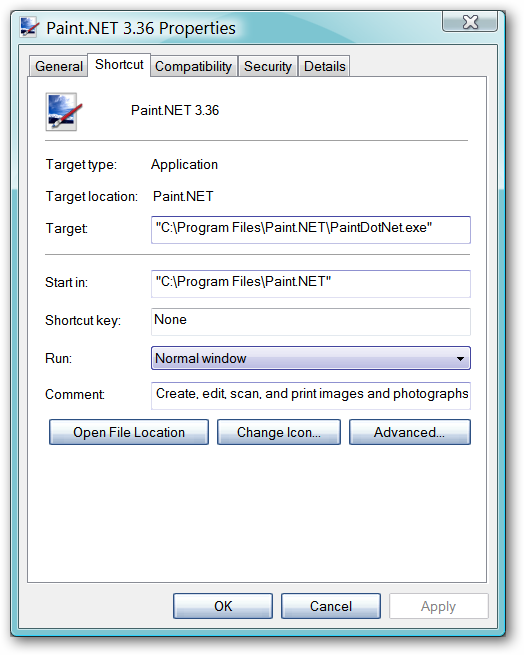Open the Change Icon dialog

point(279,432)
